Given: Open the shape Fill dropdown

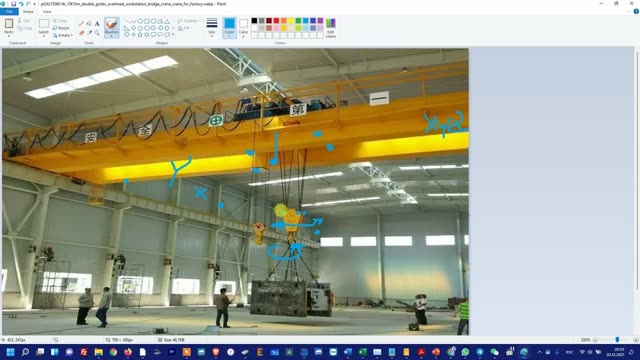Looking at the screenshot, I should (185, 28).
